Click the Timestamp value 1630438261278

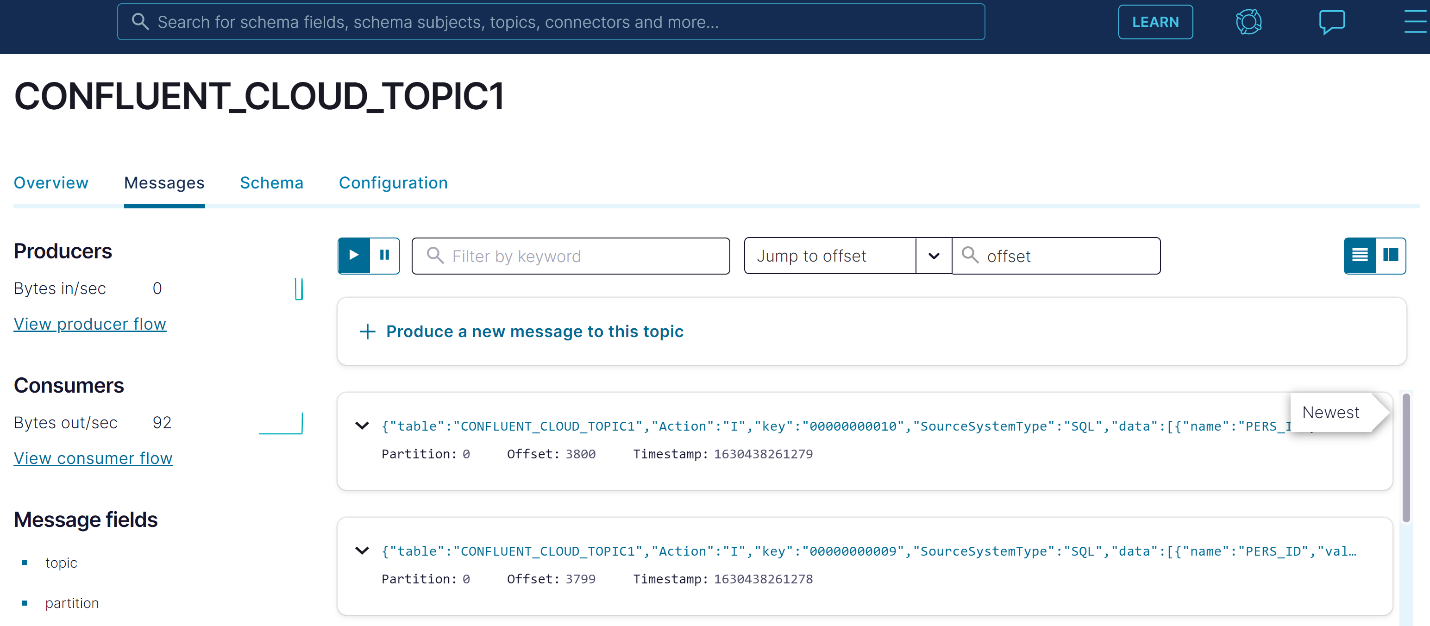click(761, 579)
